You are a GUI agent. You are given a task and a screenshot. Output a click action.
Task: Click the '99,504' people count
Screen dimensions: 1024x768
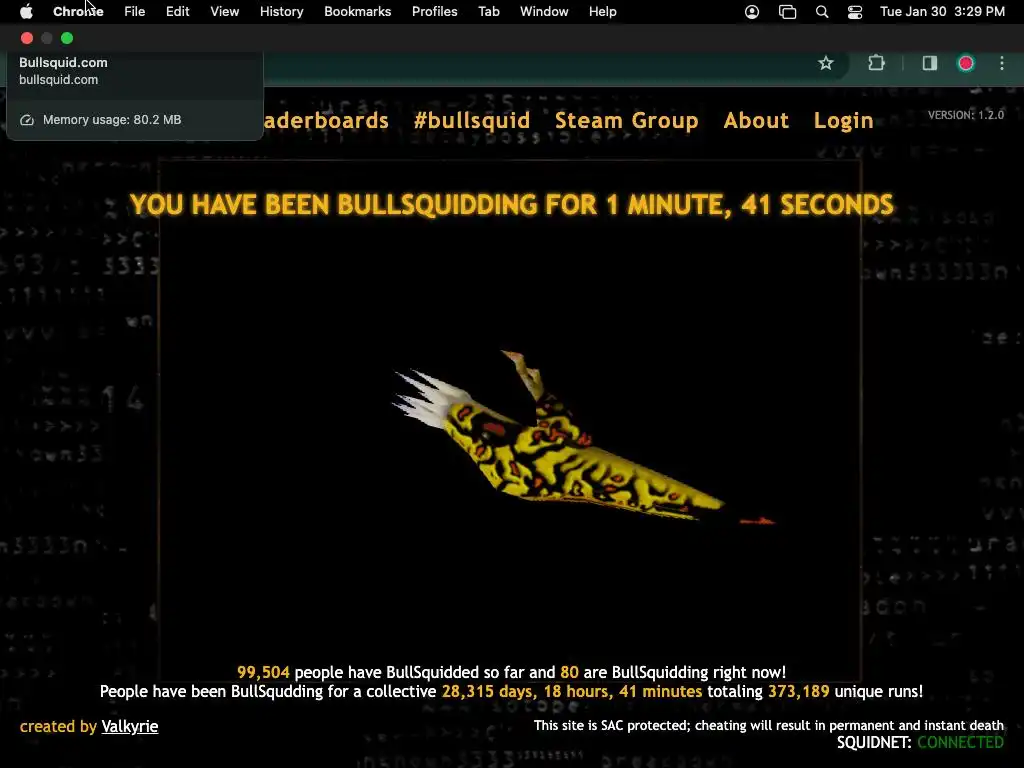[263, 673]
